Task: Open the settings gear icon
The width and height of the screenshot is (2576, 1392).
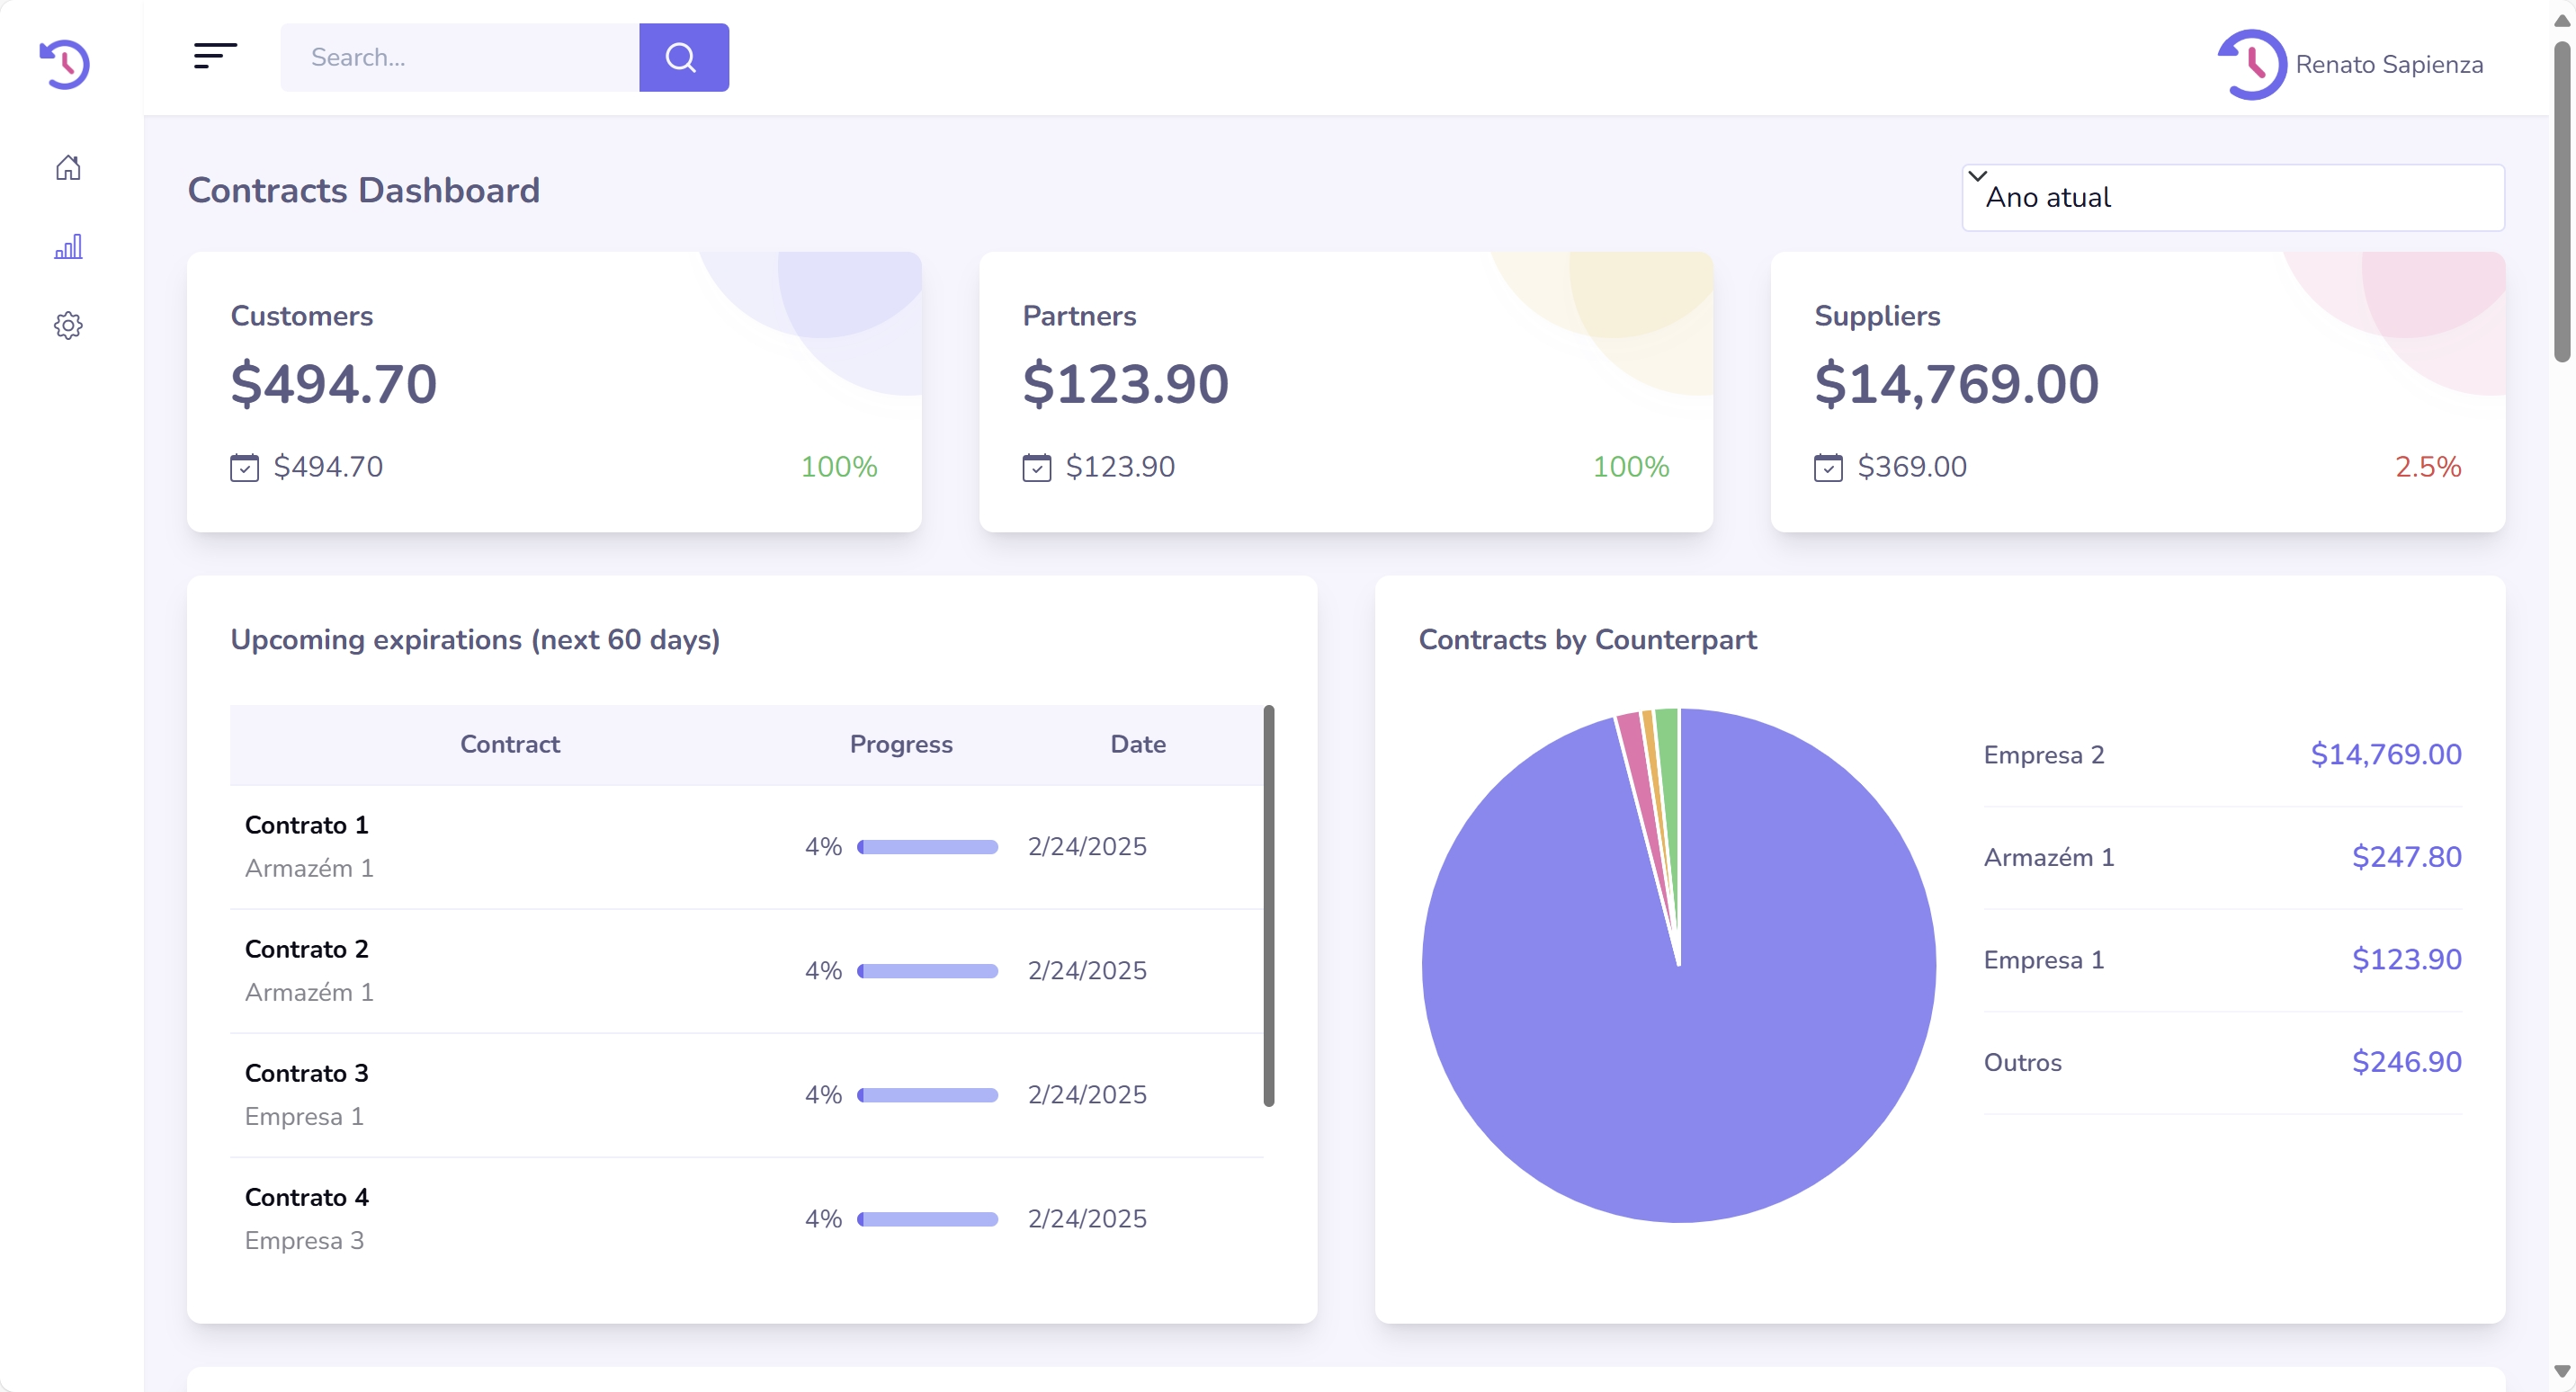Action: (x=68, y=325)
